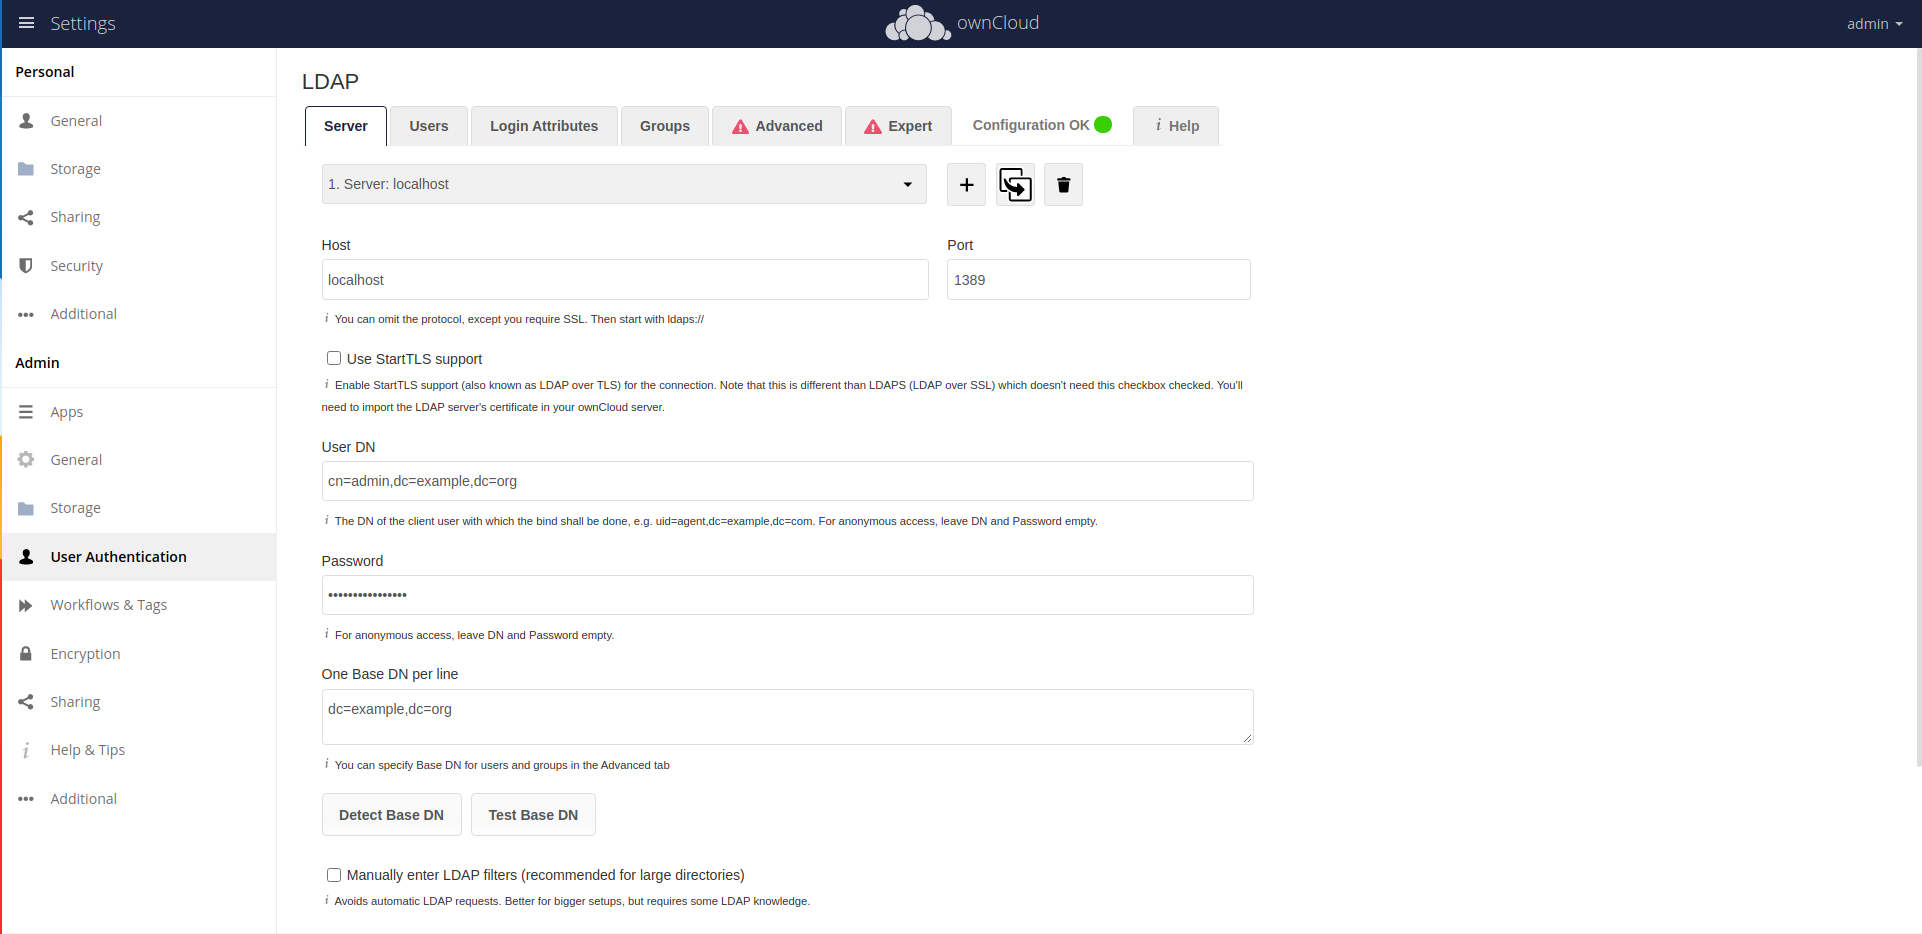The width and height of the screenshot is (1922, 934).
Task: Click the Test Base DN button
Action: click(x=533, y=815)
